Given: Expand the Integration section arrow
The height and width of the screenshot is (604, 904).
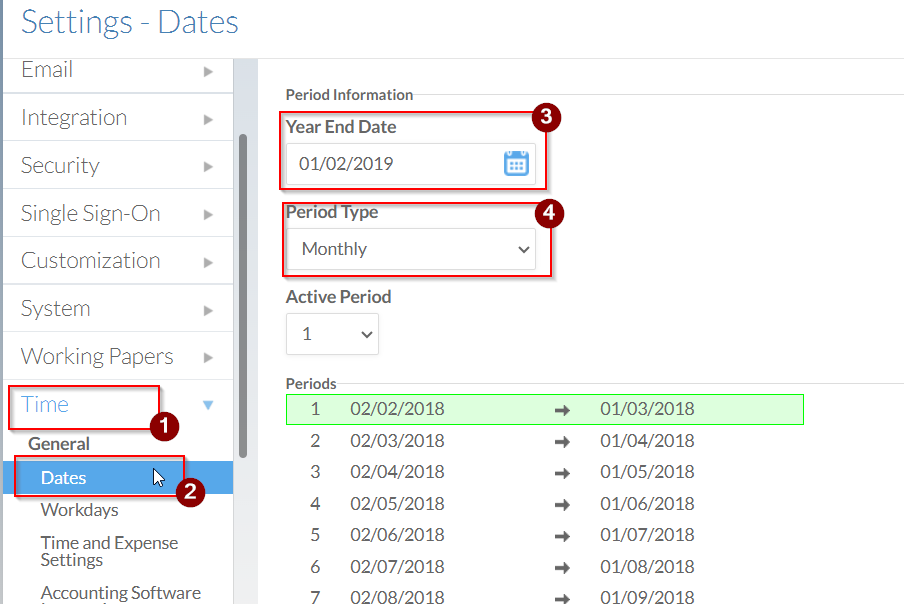Looking at the screenshot, I should tap(208, 119).
